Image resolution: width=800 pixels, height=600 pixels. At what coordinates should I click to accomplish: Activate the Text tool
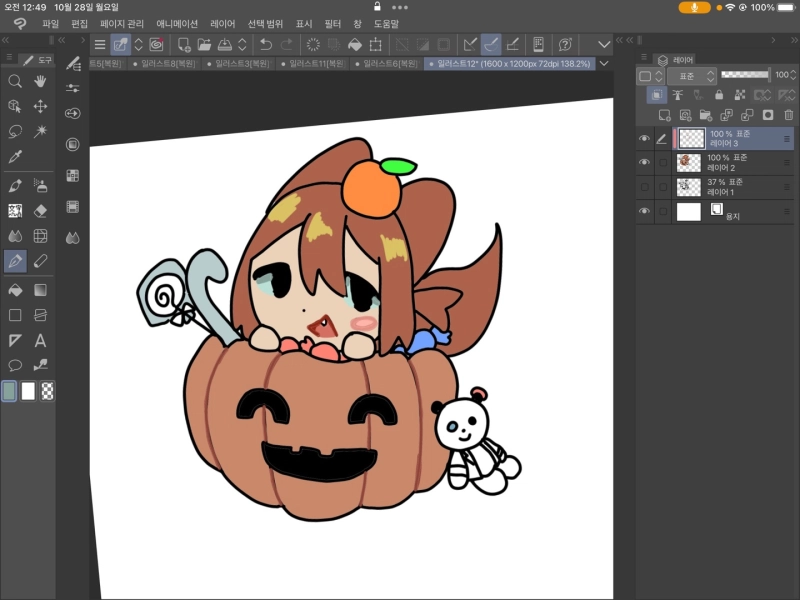click(x=41, y=340)
